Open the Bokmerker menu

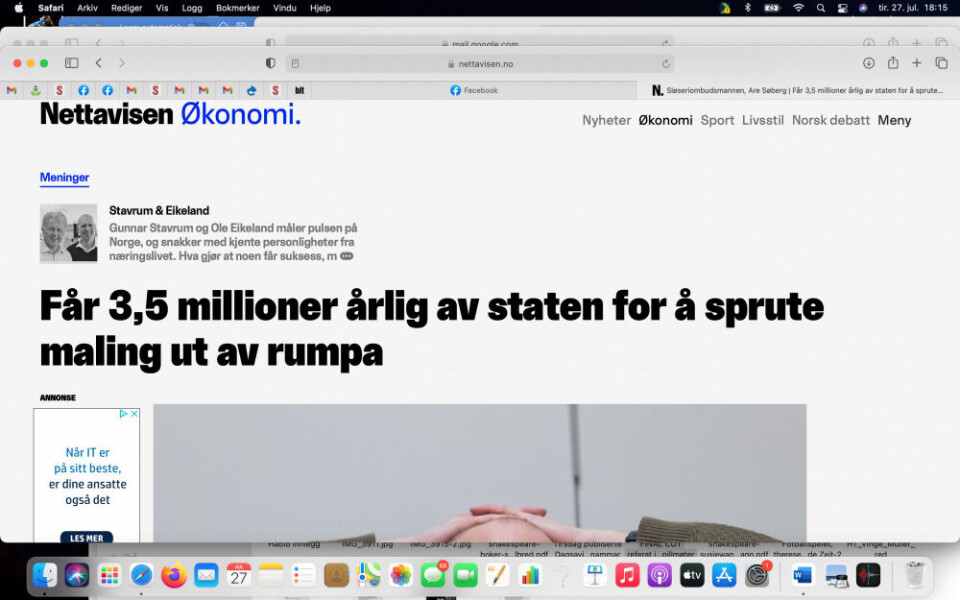tap(237, 8)
